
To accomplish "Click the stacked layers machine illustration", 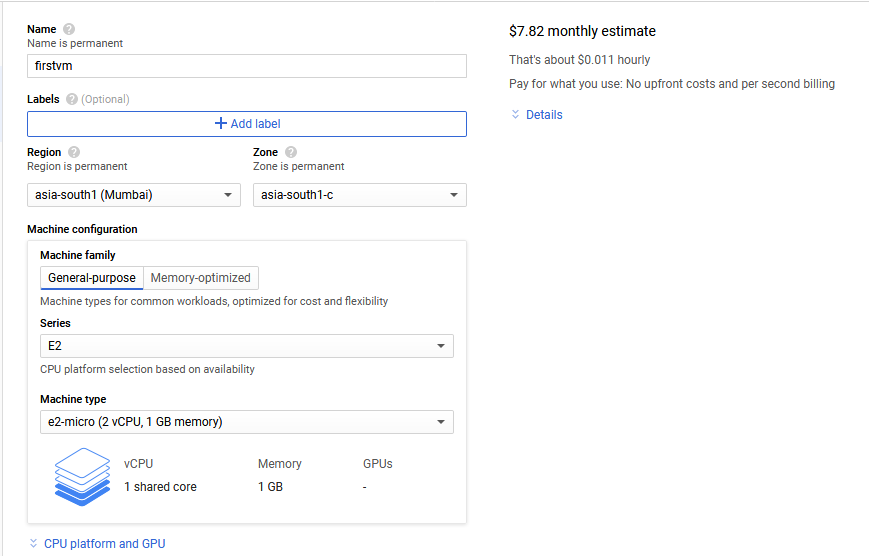I will pyautogui.click(x=82, y=476).
